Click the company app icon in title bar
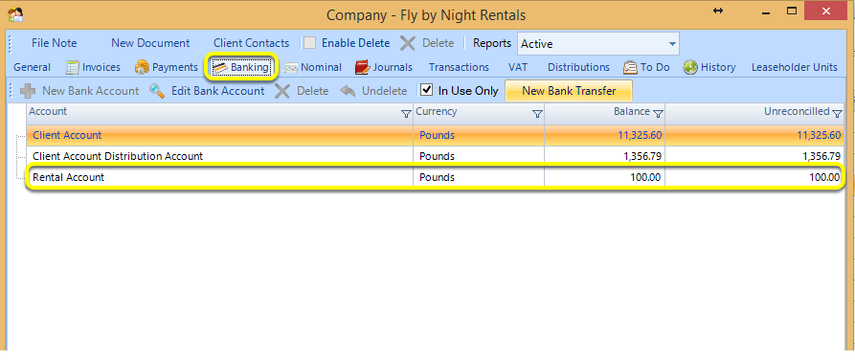Image resolution: width=855 pixels, height=361 pixels. click(15, 14)
